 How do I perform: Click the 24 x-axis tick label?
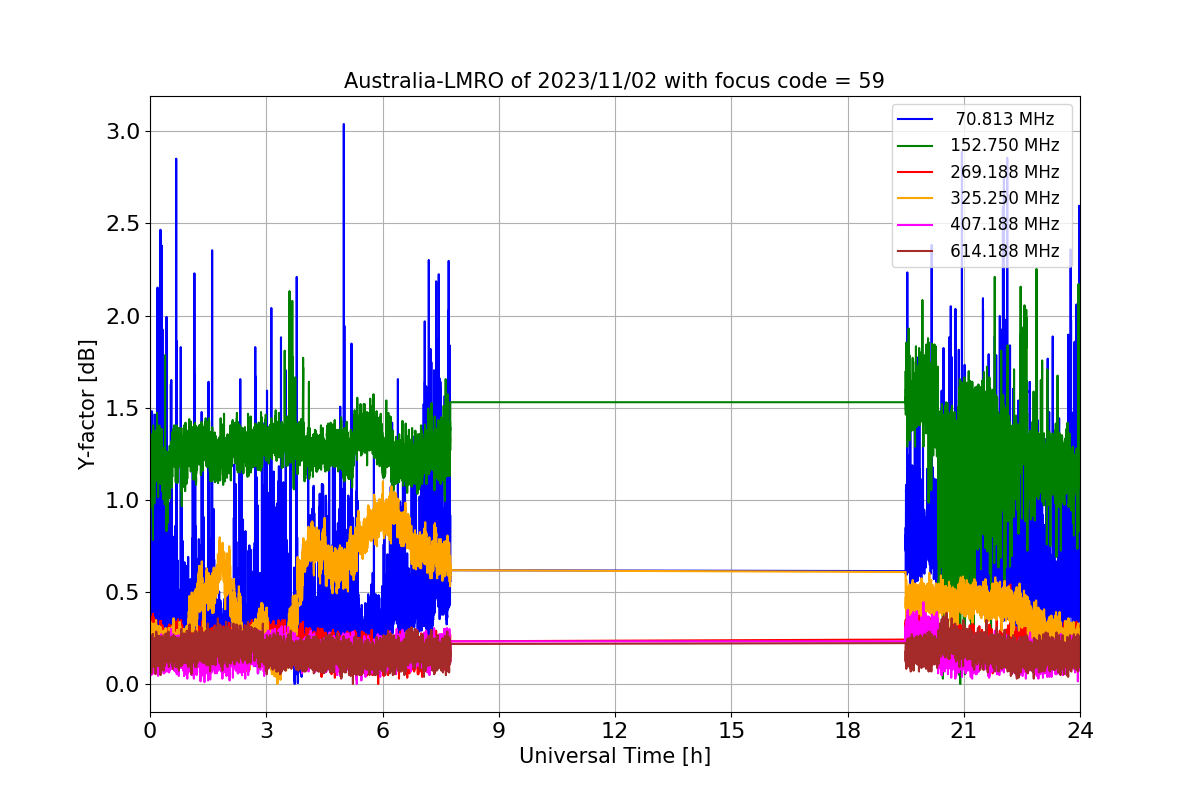click(1080, 731)
